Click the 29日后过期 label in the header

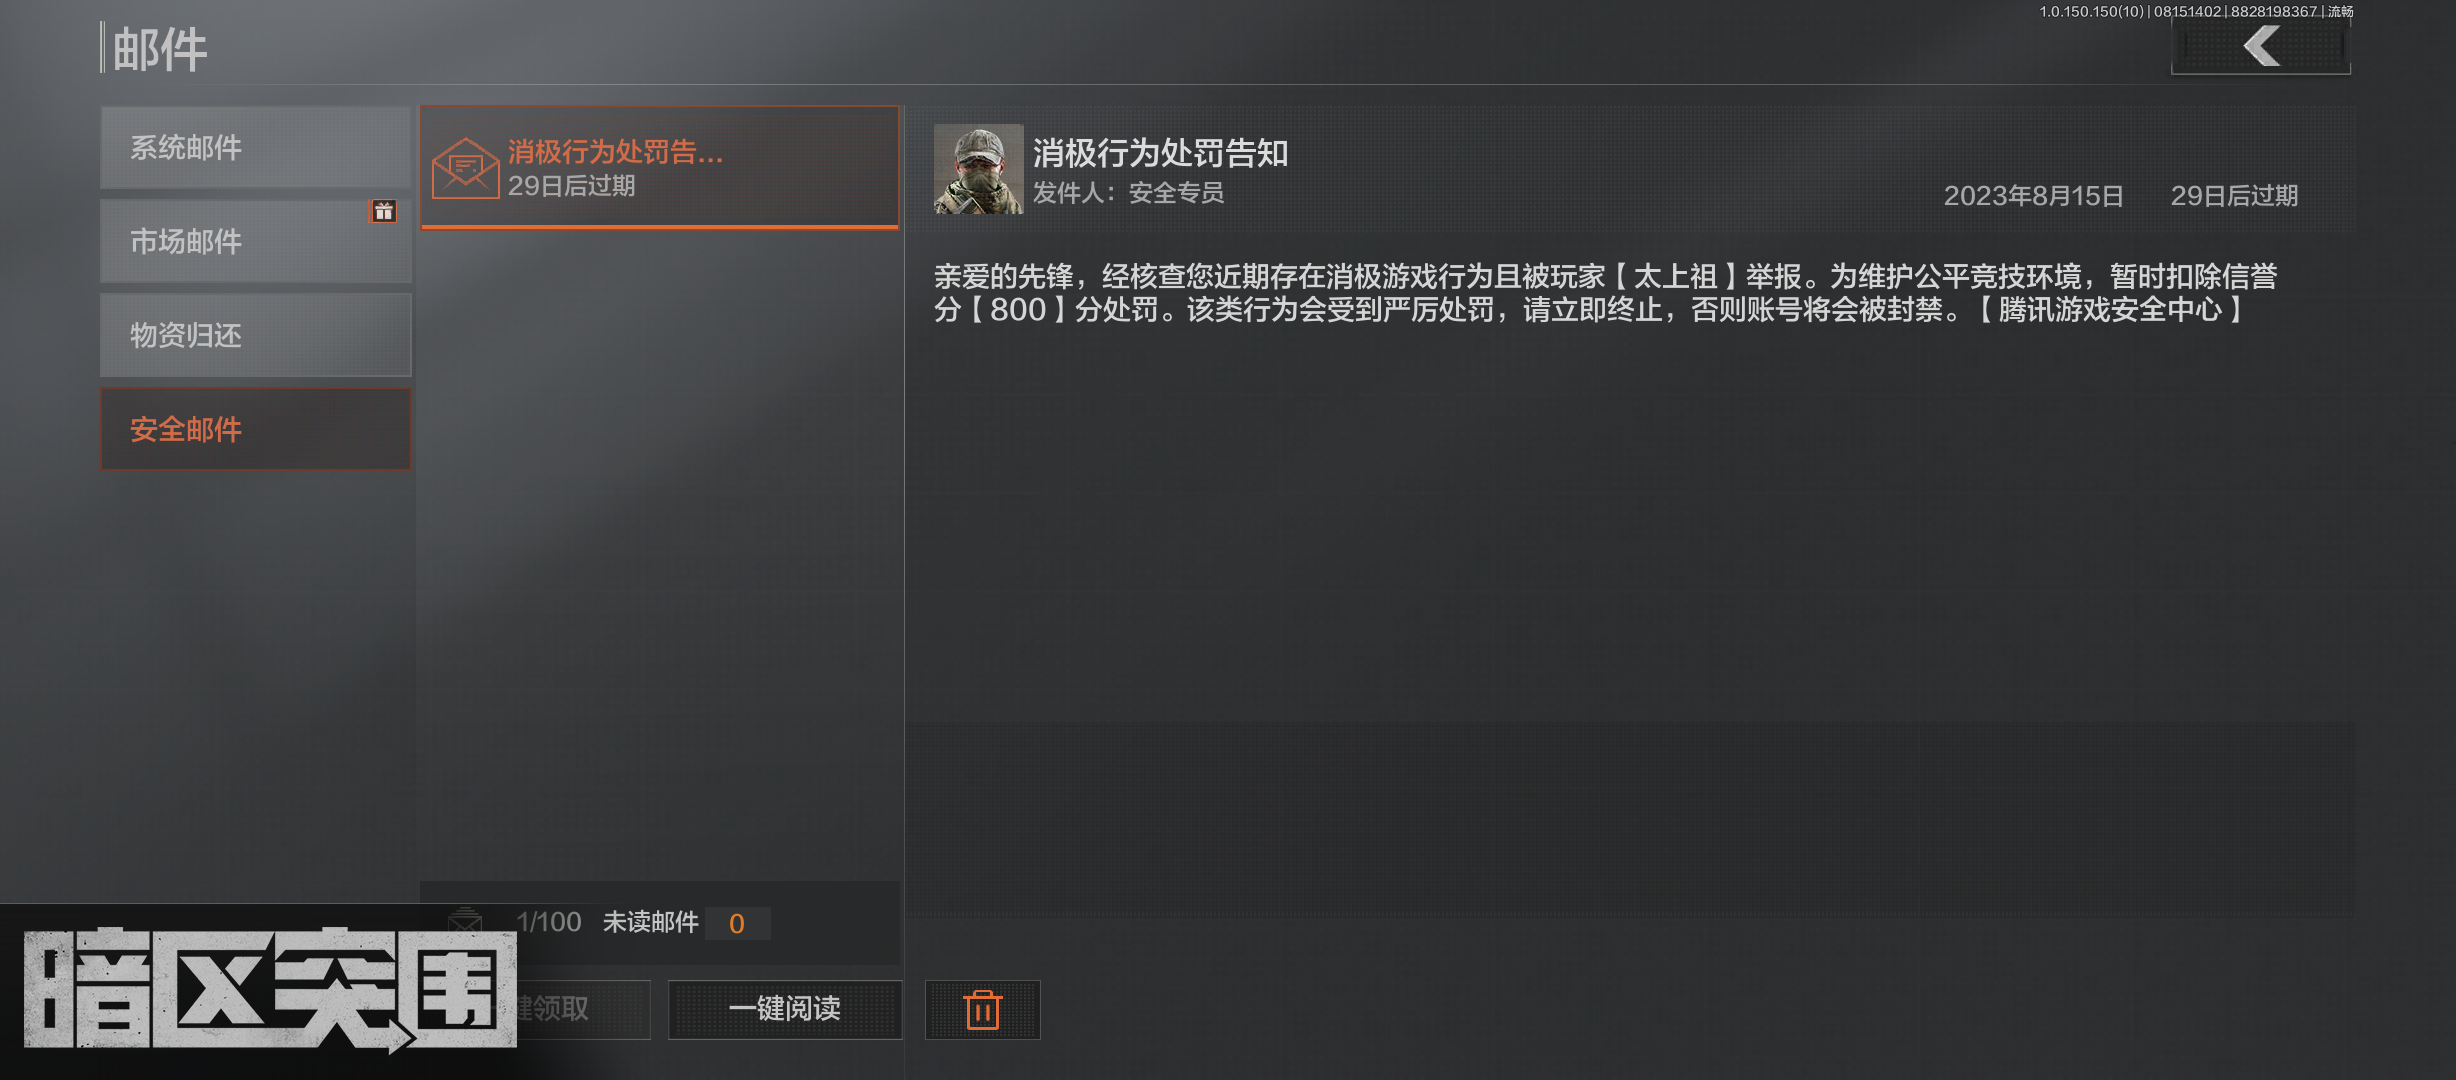(x=2234, y=196)
